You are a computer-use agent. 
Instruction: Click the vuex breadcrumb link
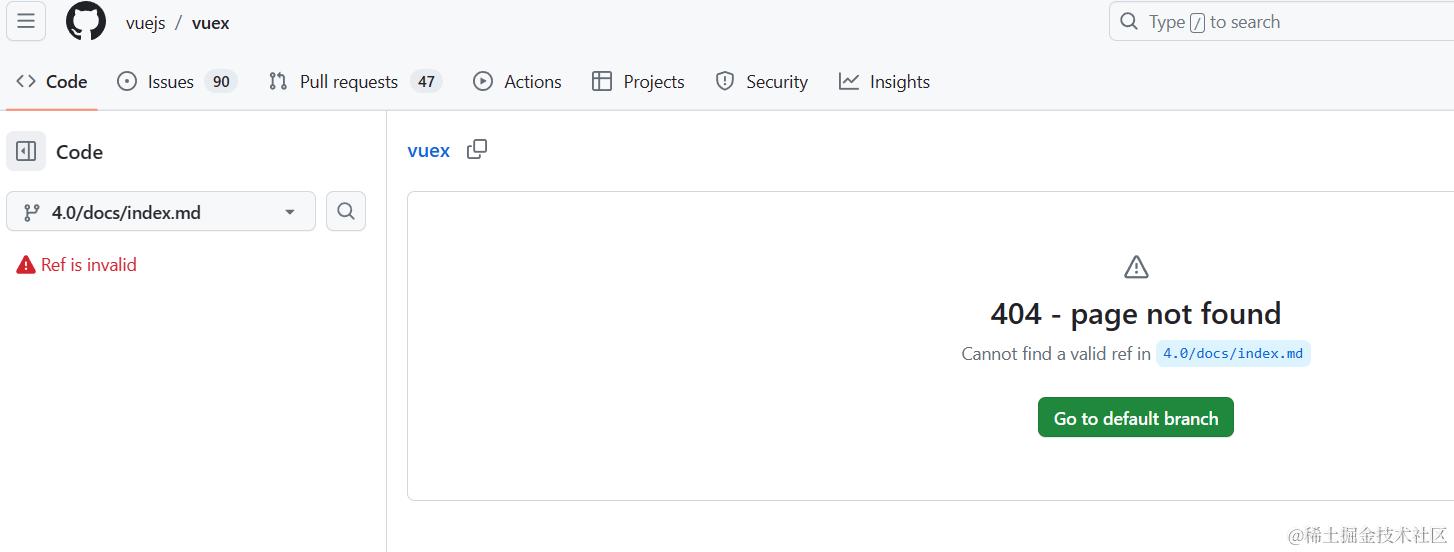click(x=429, y=151)
